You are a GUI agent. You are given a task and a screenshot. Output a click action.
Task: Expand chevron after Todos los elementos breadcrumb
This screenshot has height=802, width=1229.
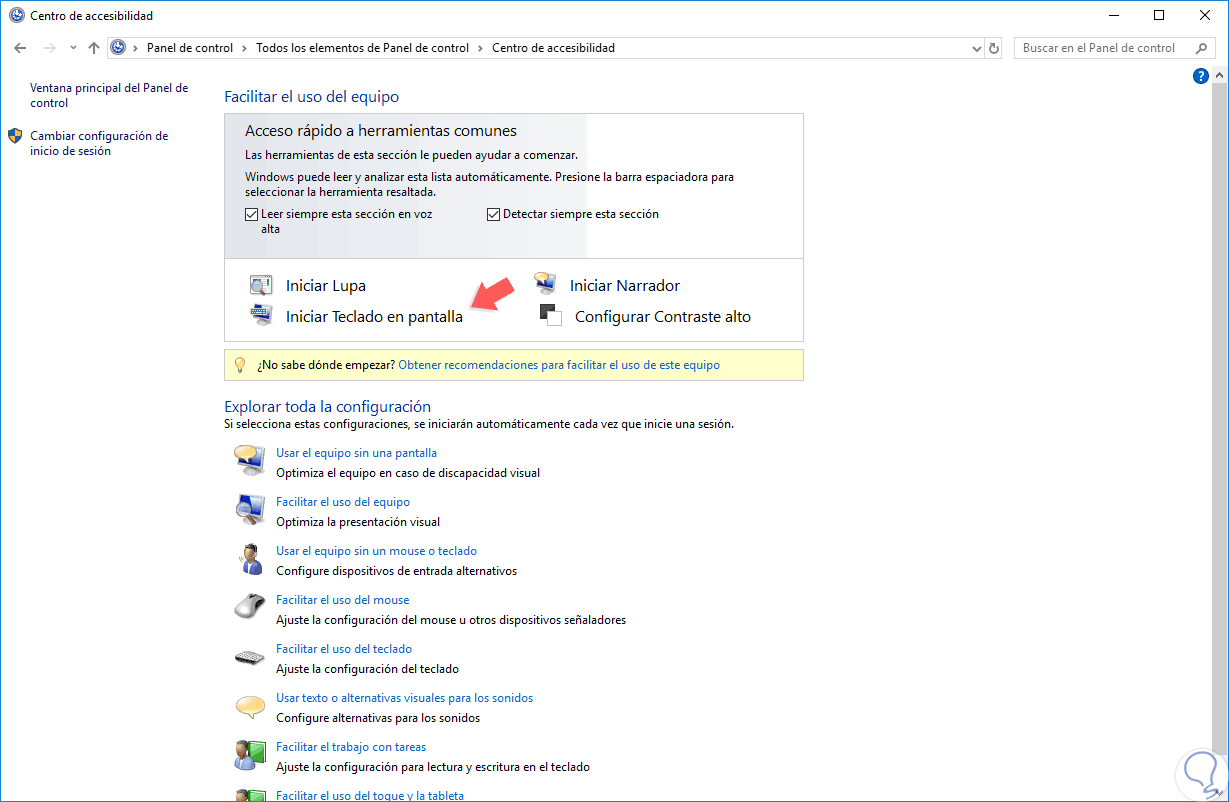(481, 48)
